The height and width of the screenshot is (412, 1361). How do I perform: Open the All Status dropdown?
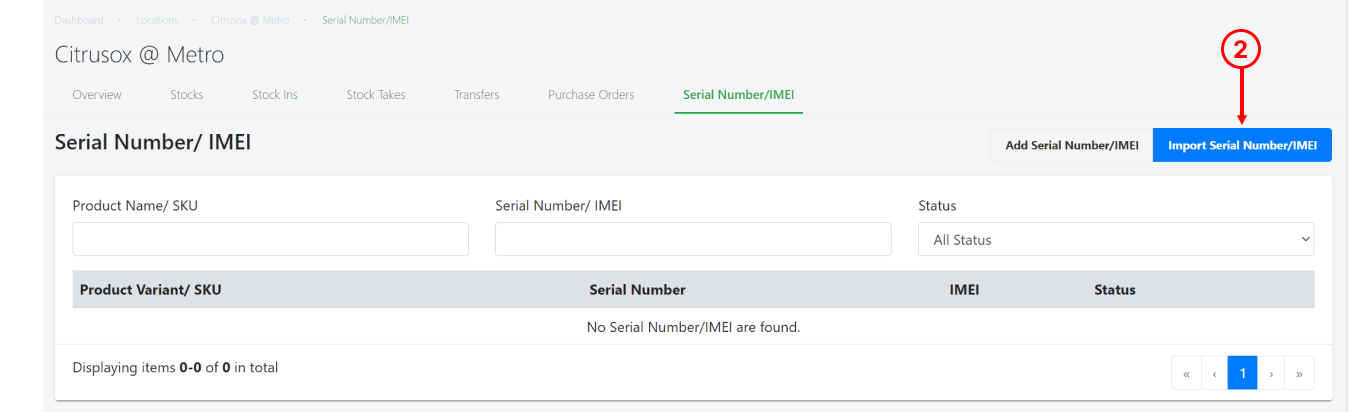pyautogui.click(x=1116, y=239)
